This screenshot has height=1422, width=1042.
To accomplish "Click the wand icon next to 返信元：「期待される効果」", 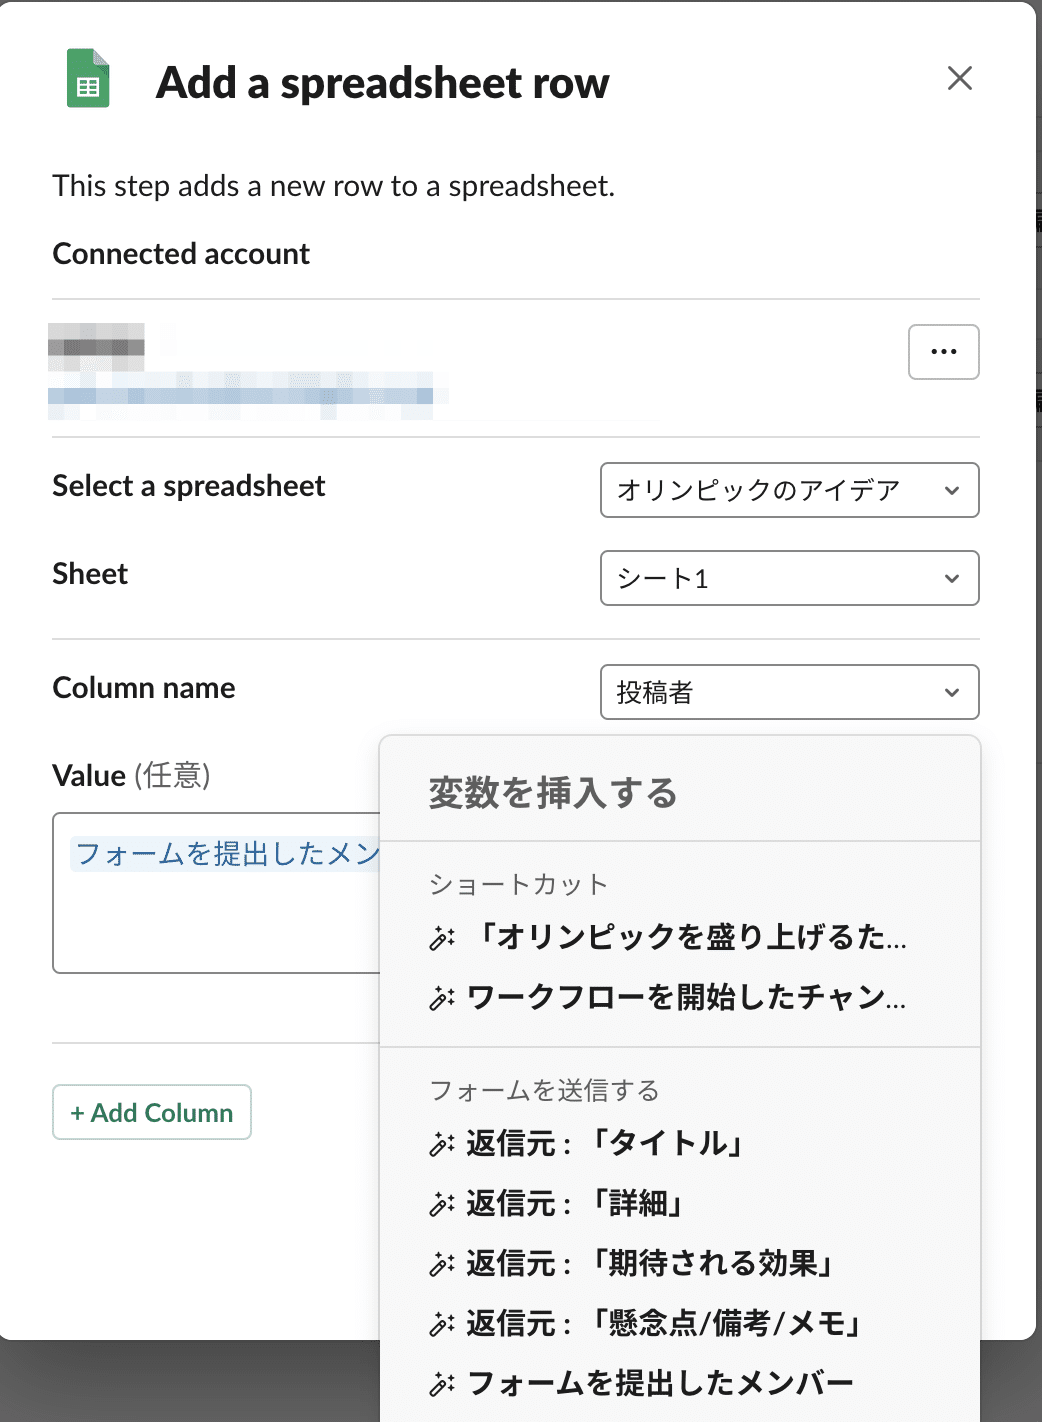I will (439, 1264).
